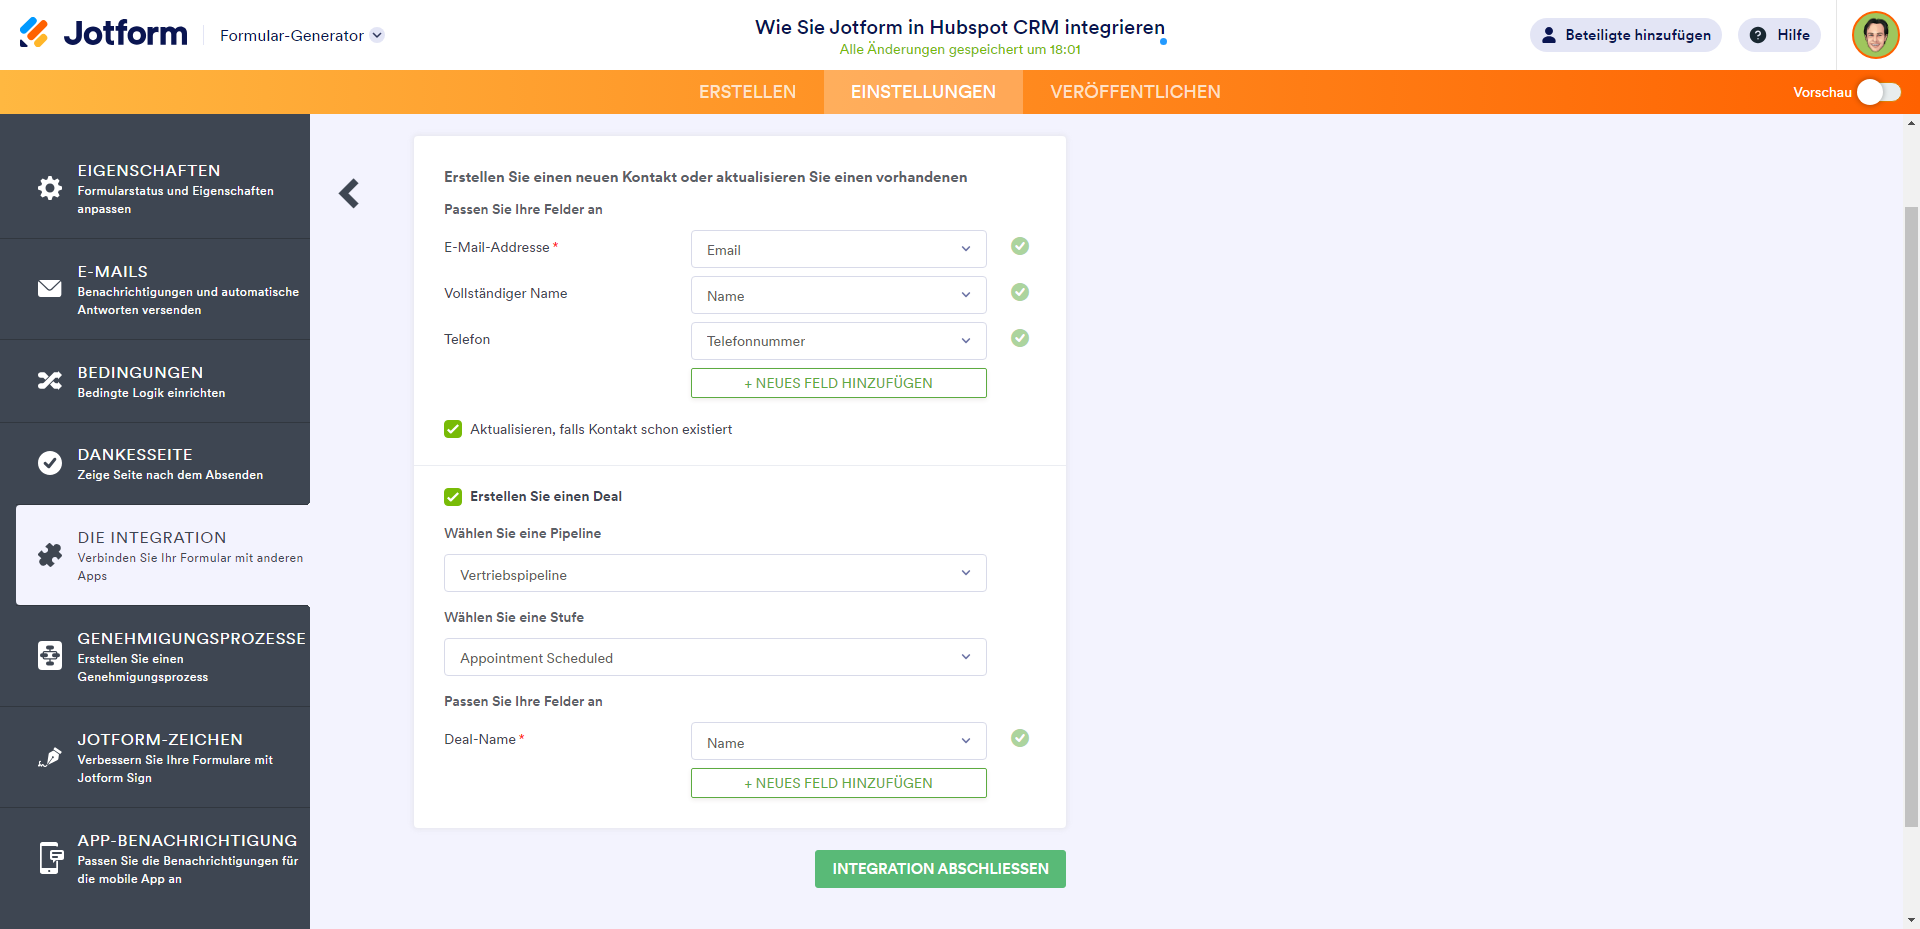This screenshot has height=929, width=1920.
Task: Toggle the Vorschau preview switch
Action: pos(1878,92)
